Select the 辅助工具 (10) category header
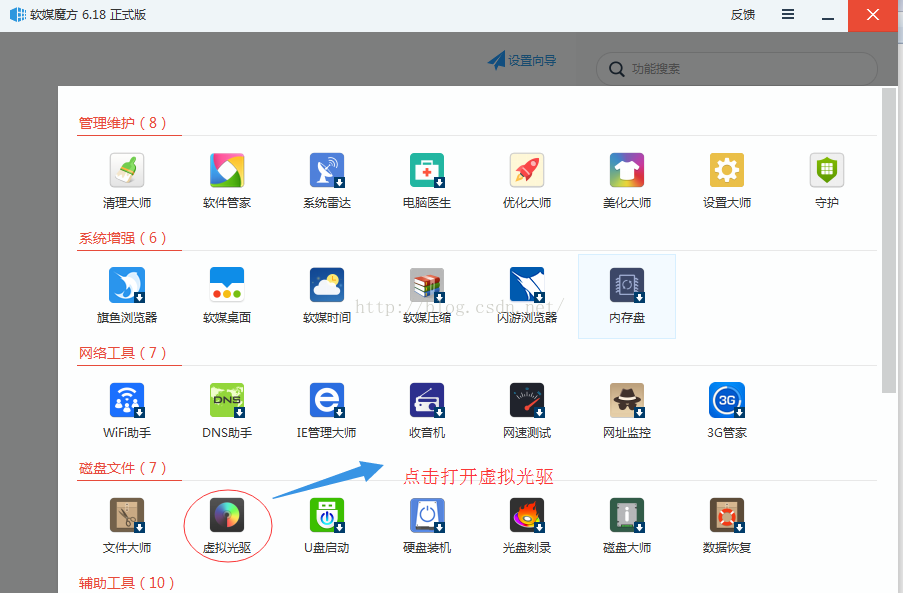 (x=127, y=583)
